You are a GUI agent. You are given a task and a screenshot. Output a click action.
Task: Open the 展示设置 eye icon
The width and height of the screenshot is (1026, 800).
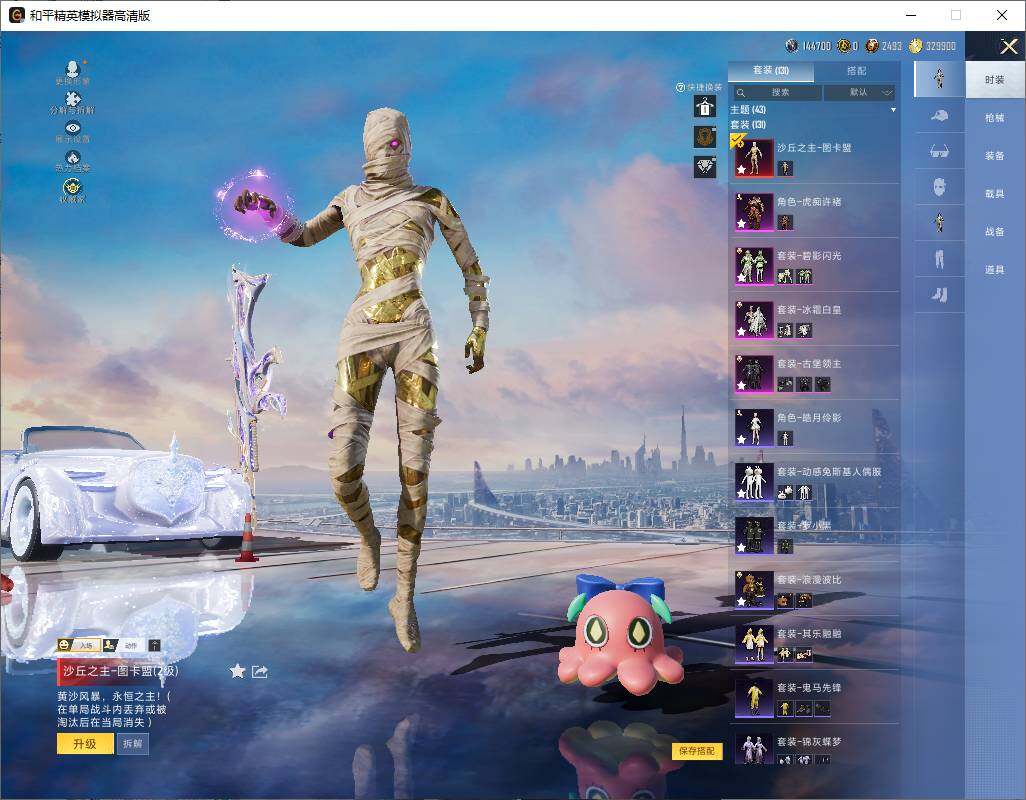tap(73, 128)
